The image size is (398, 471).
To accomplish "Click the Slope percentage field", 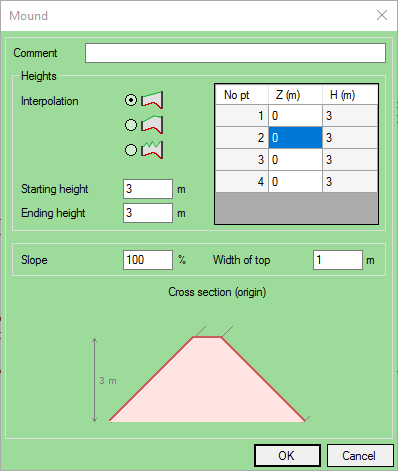I will [148, 260].
